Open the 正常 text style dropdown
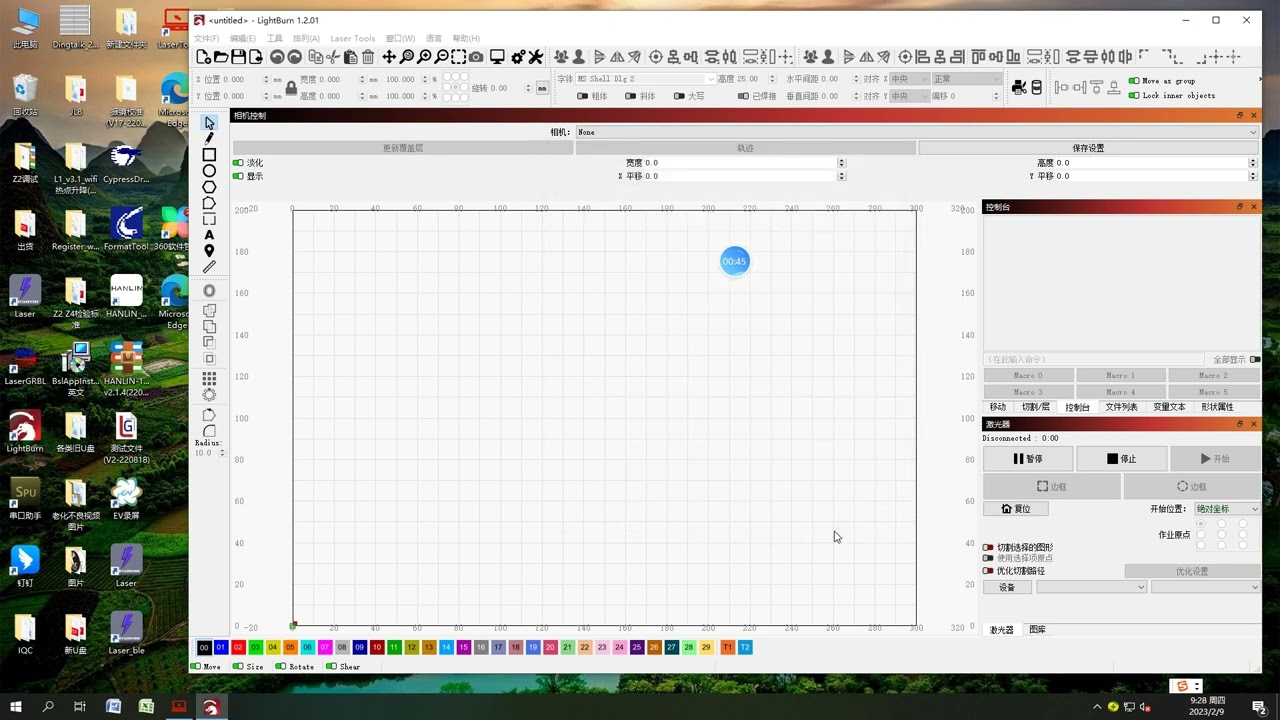 (x=966, y=79)
